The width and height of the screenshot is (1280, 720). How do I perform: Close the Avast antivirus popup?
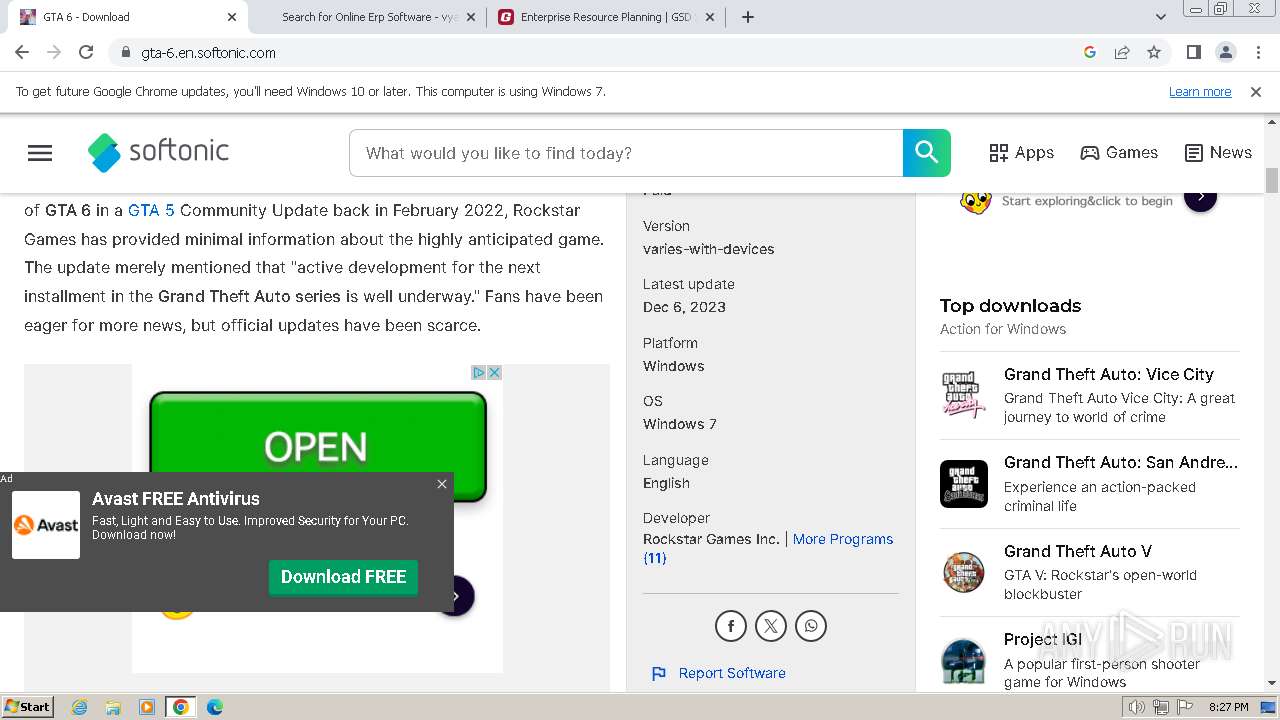coord(442,484)
